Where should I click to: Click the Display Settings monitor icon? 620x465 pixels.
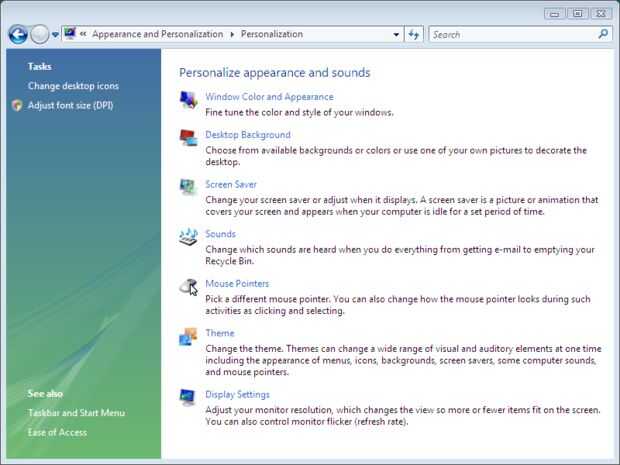(x=187, y=397)
